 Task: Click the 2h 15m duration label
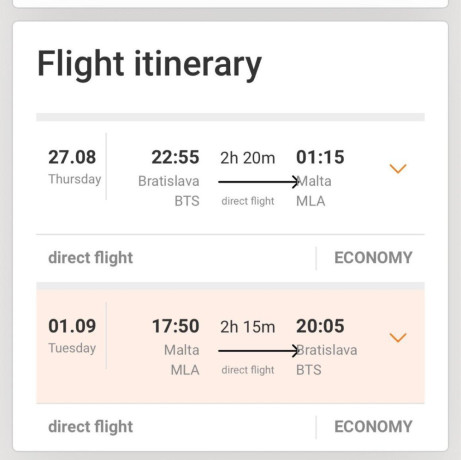coord(247,327)
